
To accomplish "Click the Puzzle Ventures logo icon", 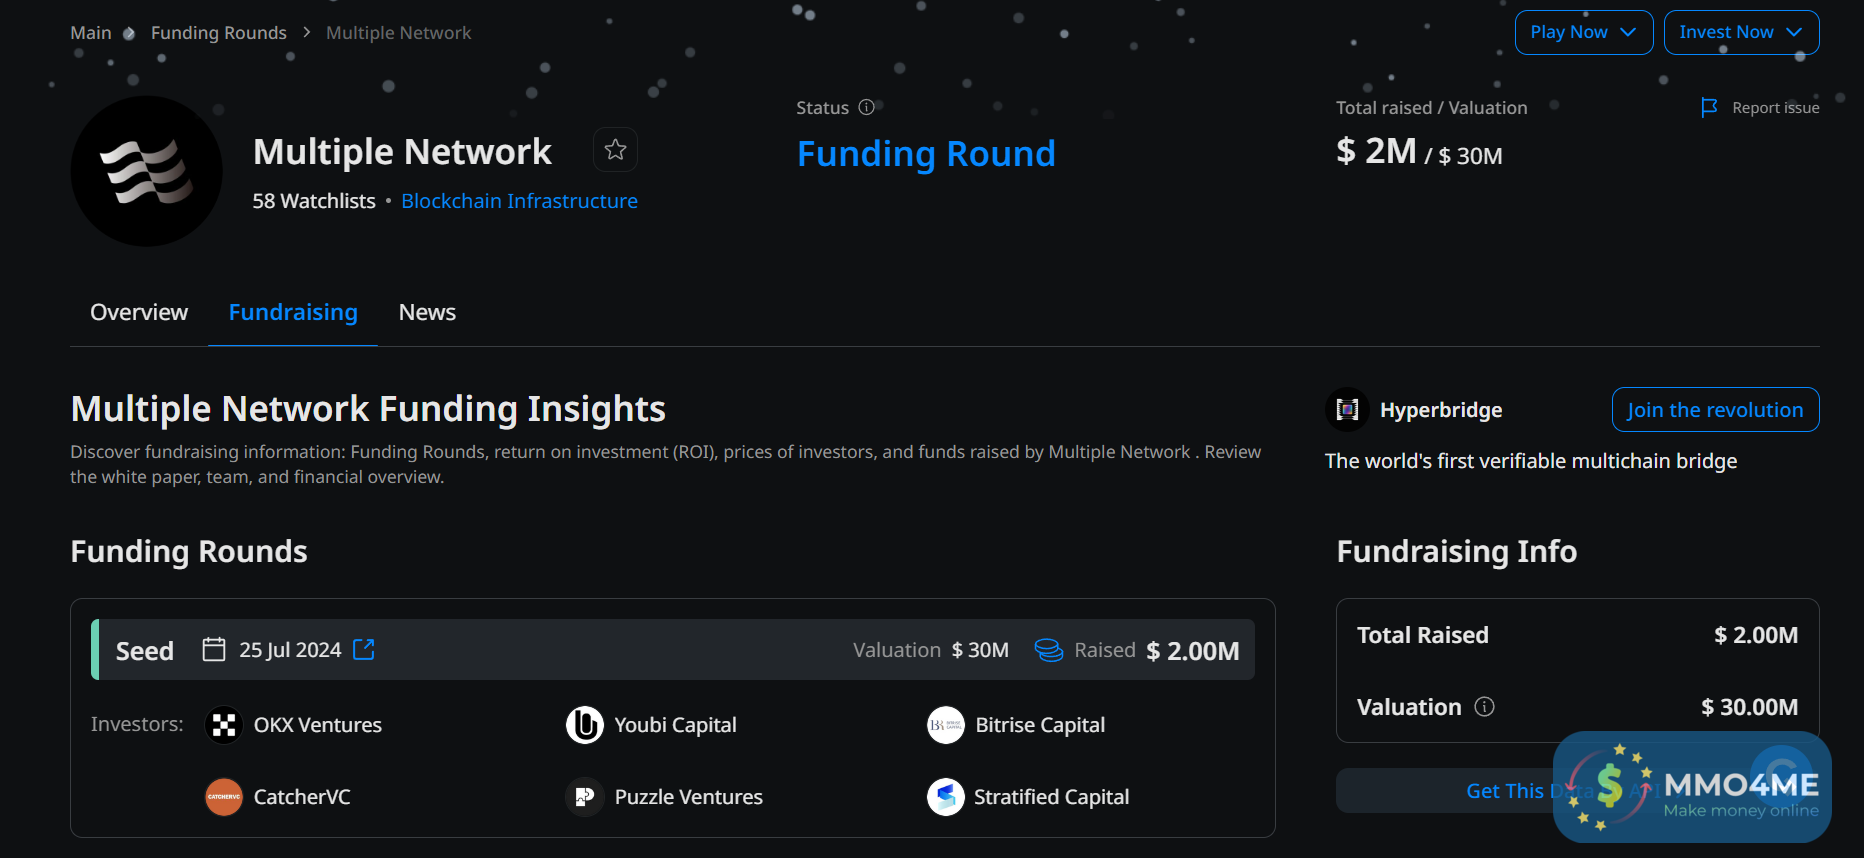I will [x=585, y=797].
